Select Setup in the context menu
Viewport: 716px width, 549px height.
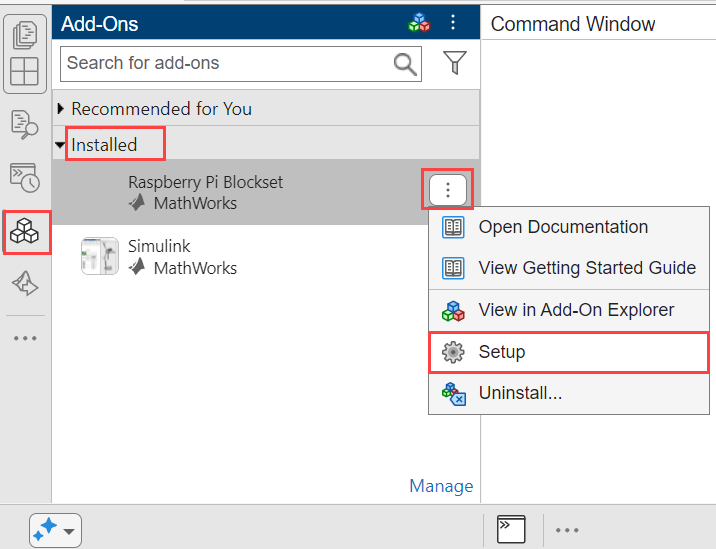point(569,352)
